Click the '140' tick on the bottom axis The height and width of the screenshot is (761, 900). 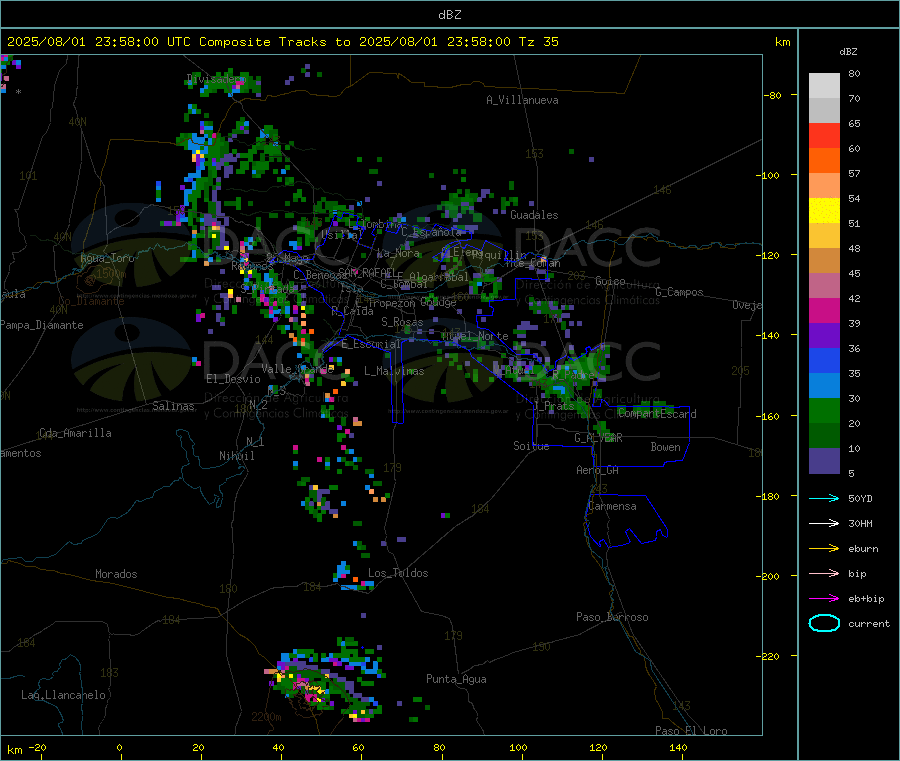coord(678,747)
